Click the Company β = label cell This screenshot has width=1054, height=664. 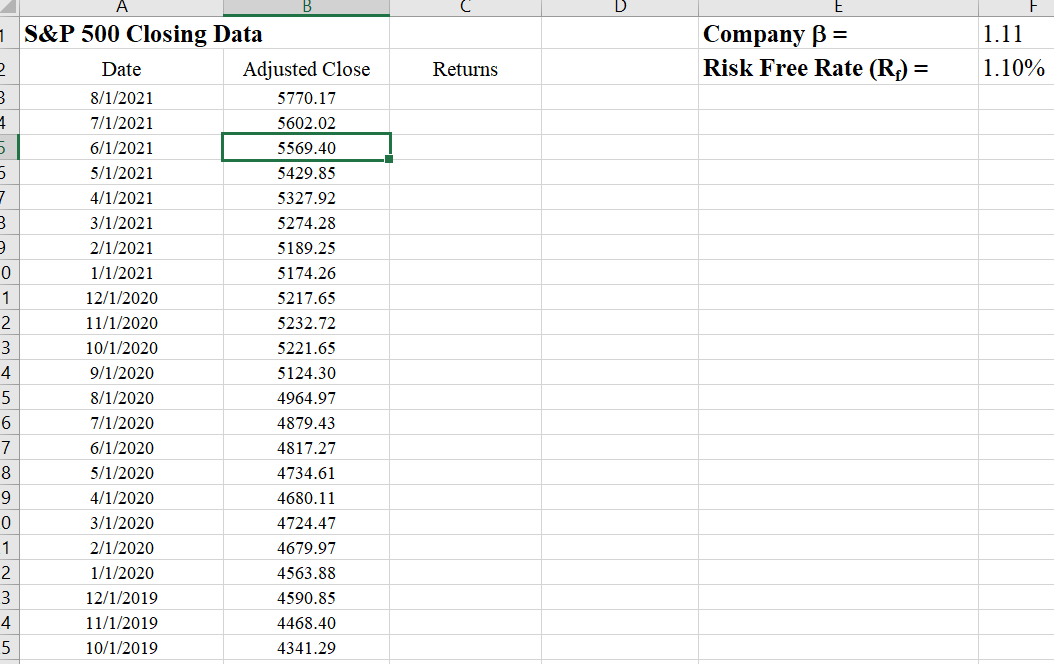click(838, 33)
